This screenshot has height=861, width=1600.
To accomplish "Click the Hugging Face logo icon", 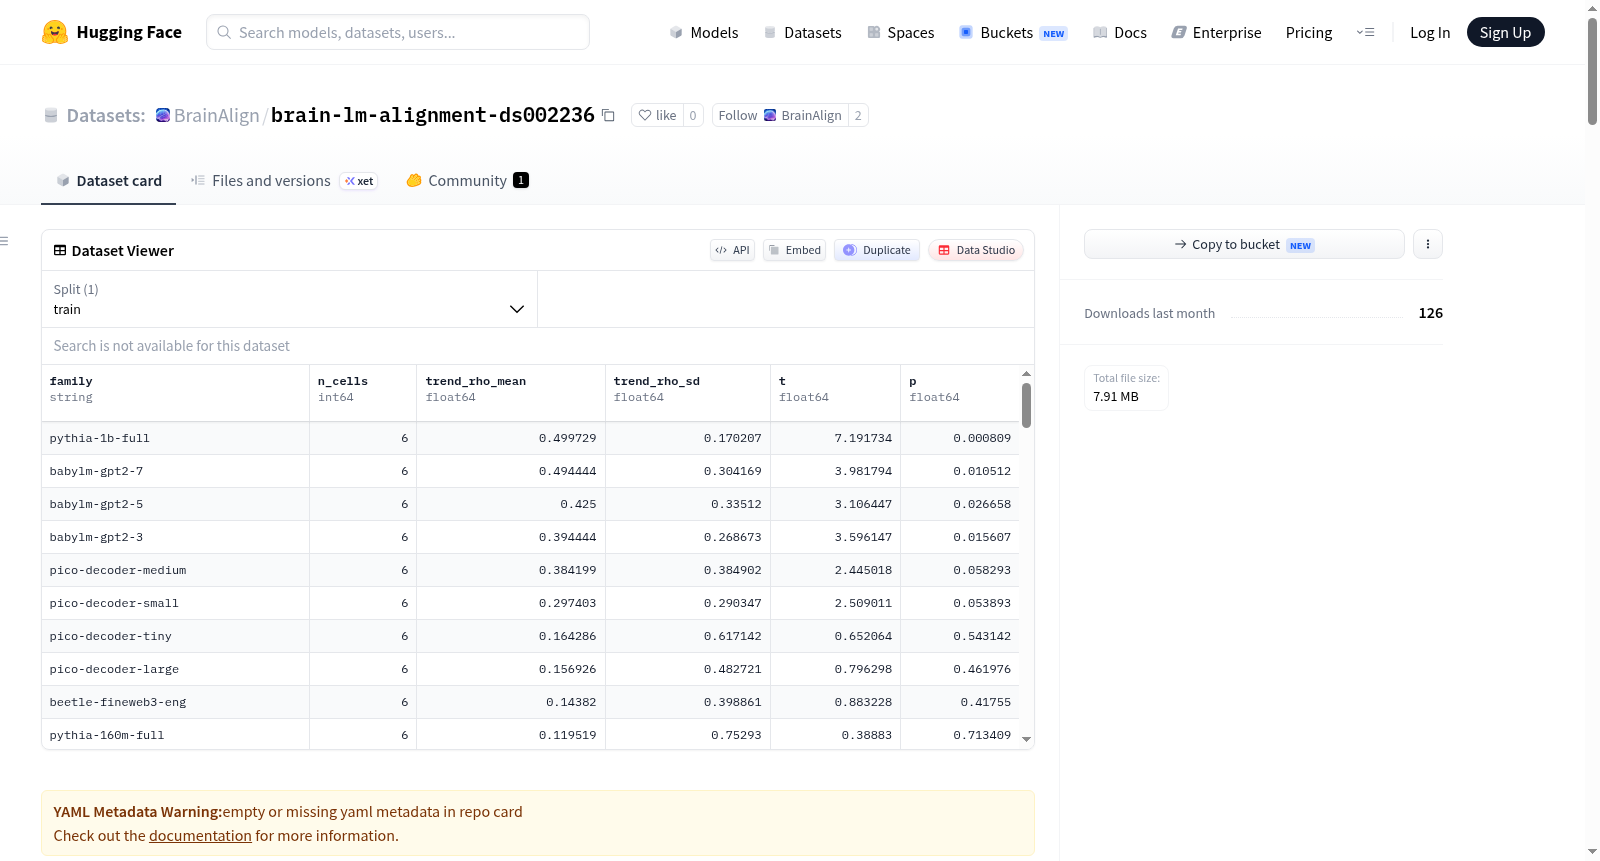I will [x=55, y=32].
